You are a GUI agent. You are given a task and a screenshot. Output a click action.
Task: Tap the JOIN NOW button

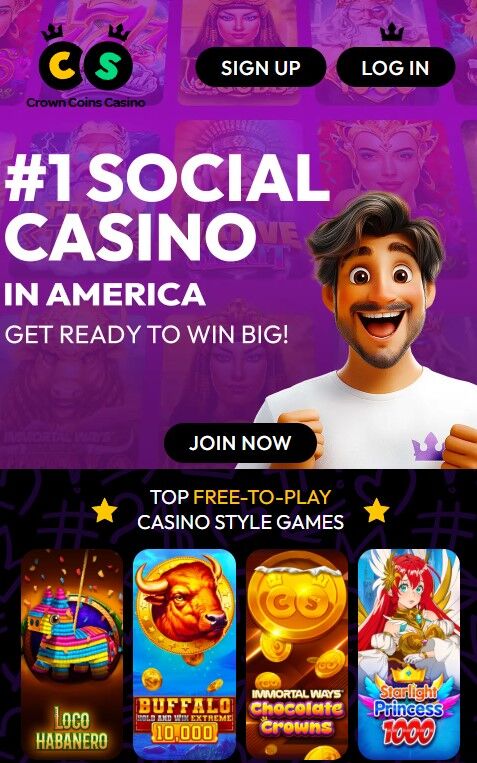240,442
